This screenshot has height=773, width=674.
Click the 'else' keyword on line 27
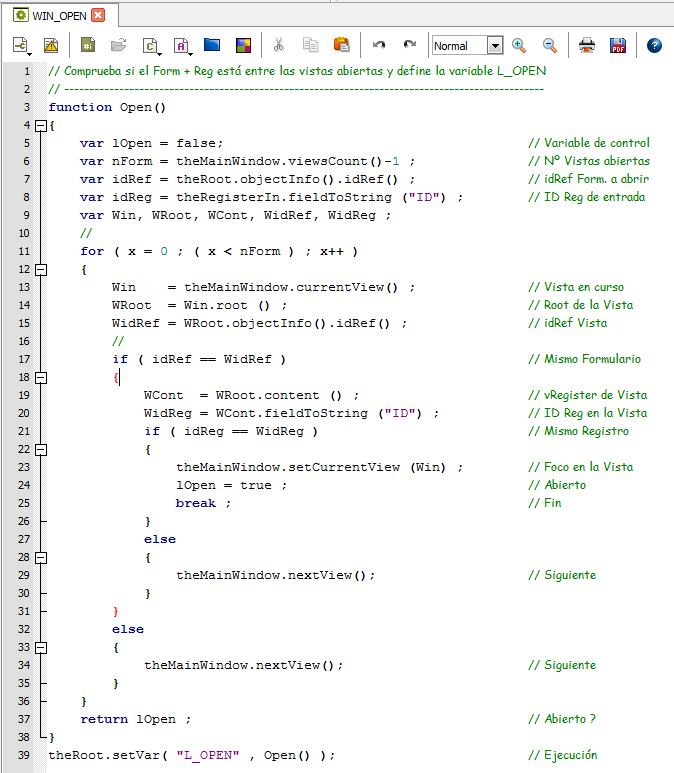pyautogui.click(x=160, y=539)
